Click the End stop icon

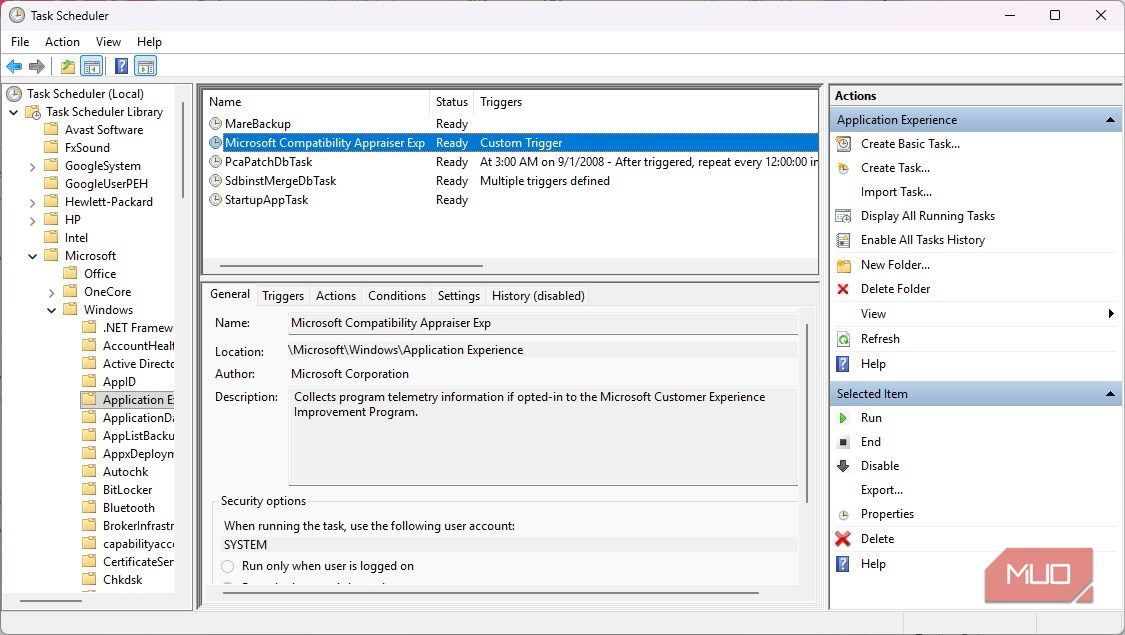point(844,442)
